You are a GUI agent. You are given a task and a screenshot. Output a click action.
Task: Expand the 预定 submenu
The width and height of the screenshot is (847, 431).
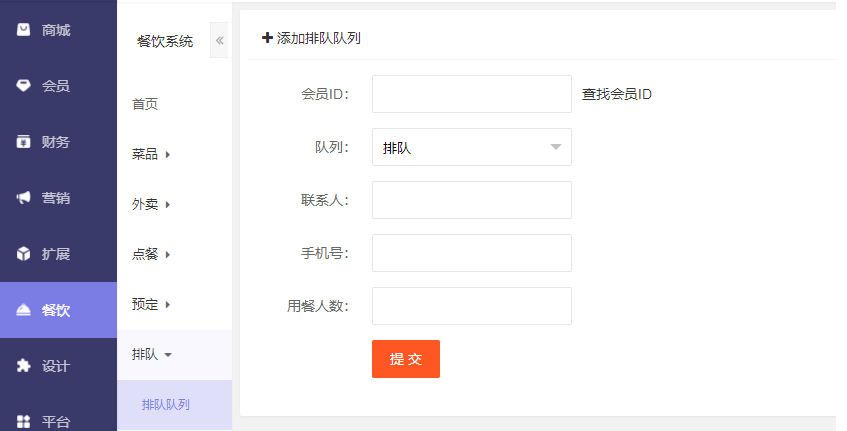pyautogui.click(x=152, y=304)
